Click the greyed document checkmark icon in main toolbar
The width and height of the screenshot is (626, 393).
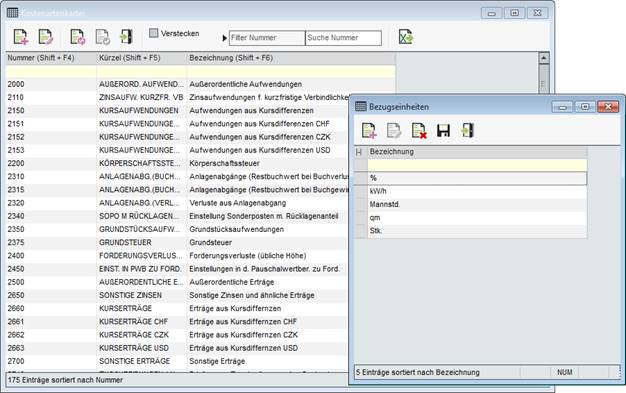(103, 37)
